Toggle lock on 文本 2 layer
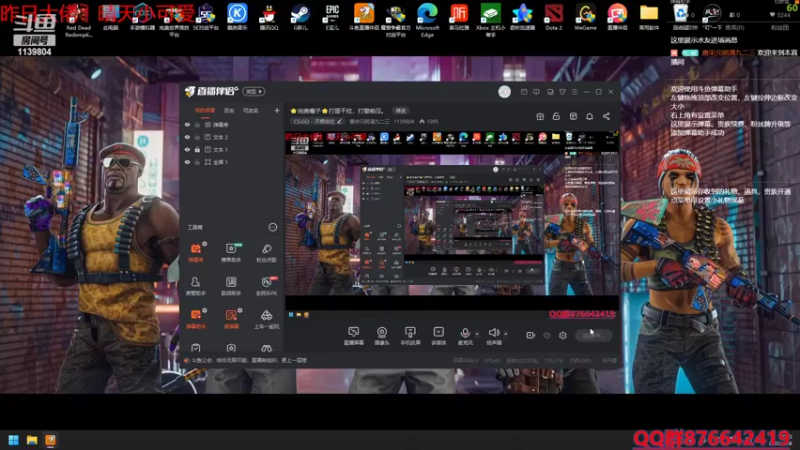The width and height of the screenshot is (800, 450). click(x=197, y=137)
